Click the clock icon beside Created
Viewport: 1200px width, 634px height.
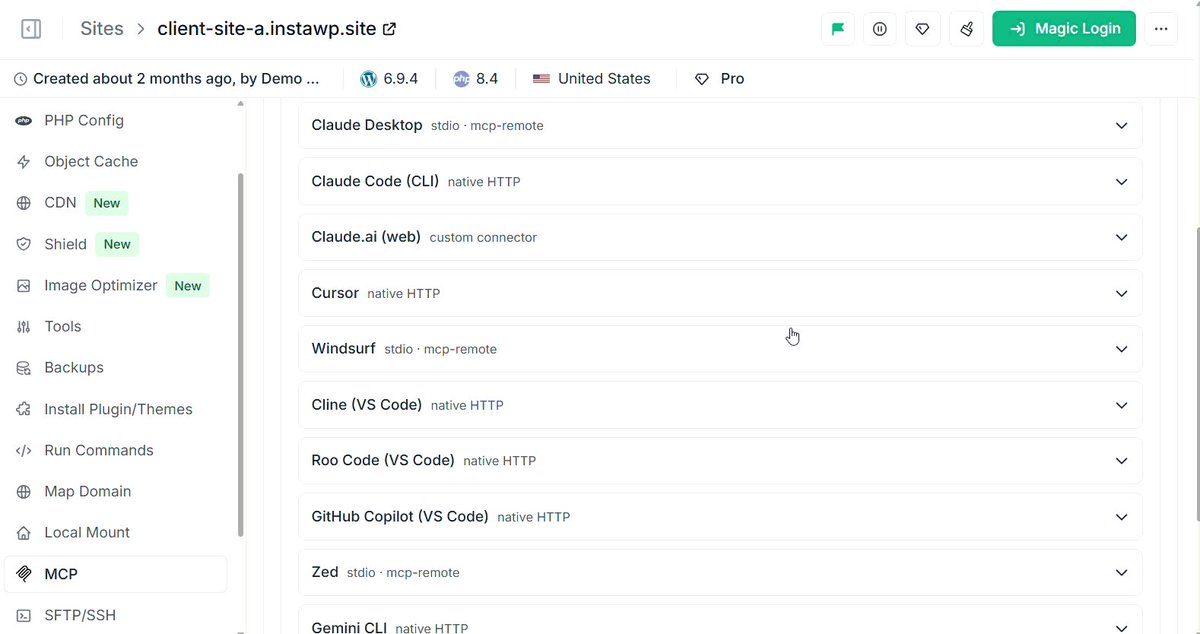21,78
